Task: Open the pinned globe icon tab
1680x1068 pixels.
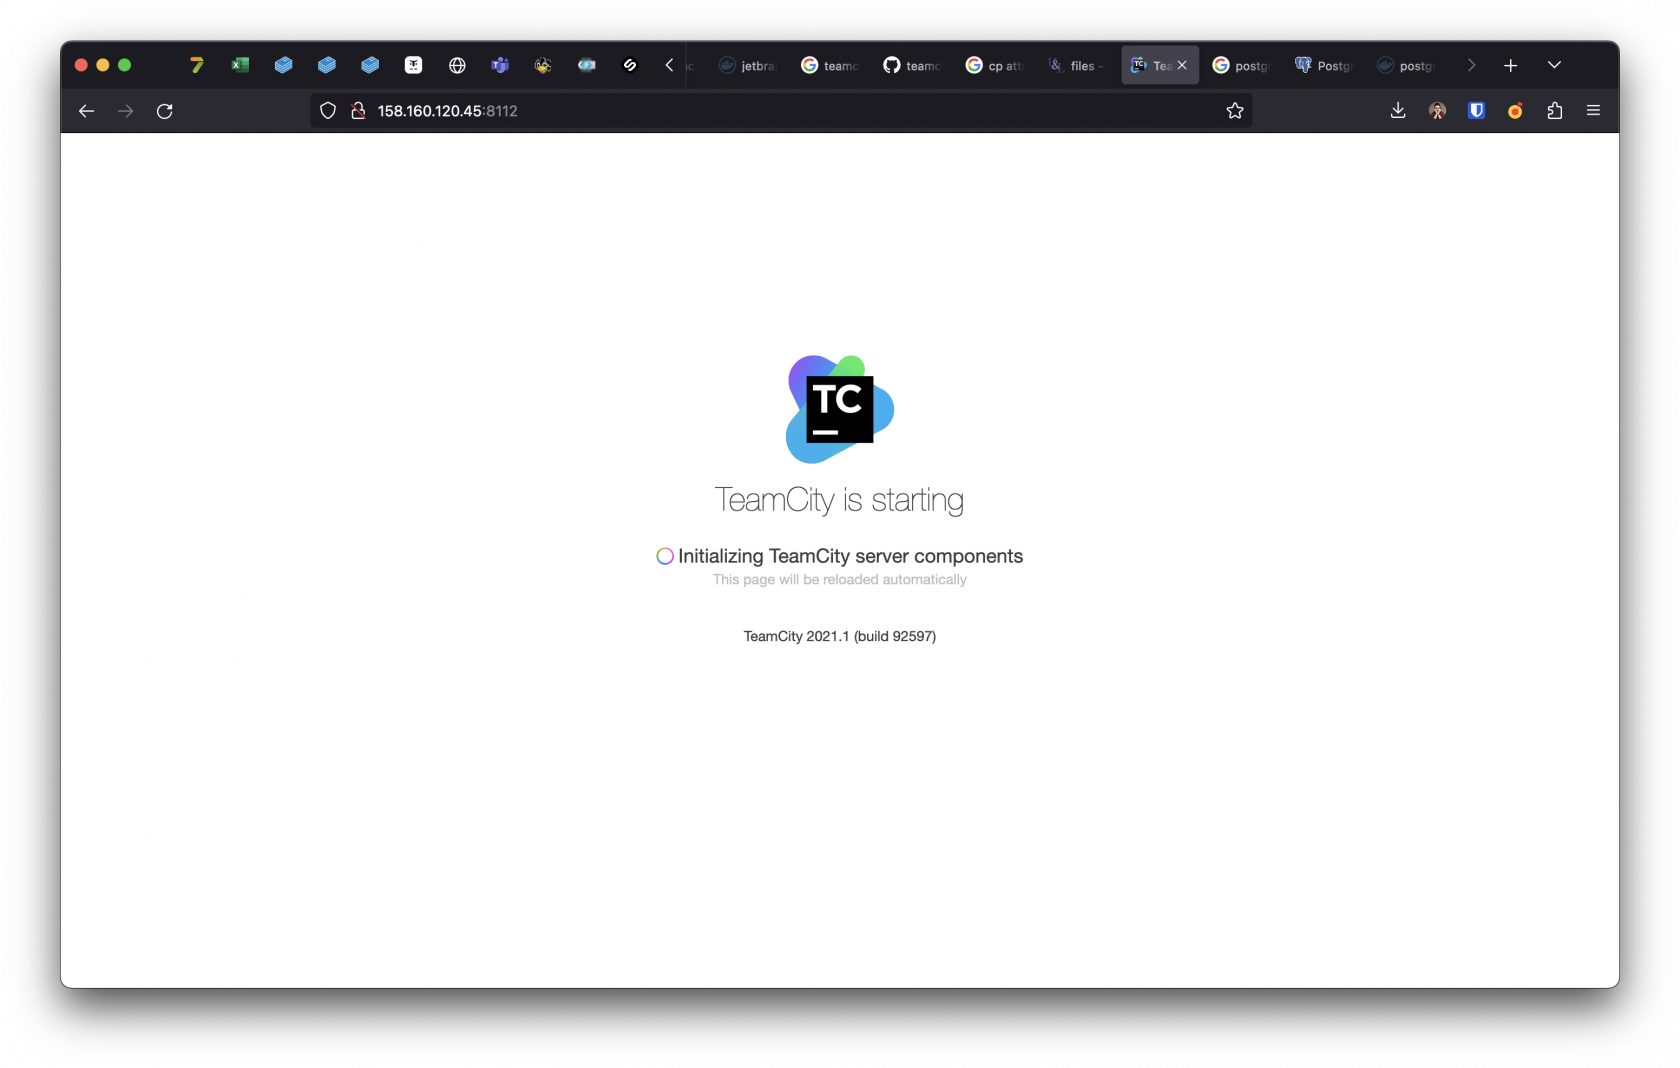Action: pyautogui.click(x=457, y=65)
